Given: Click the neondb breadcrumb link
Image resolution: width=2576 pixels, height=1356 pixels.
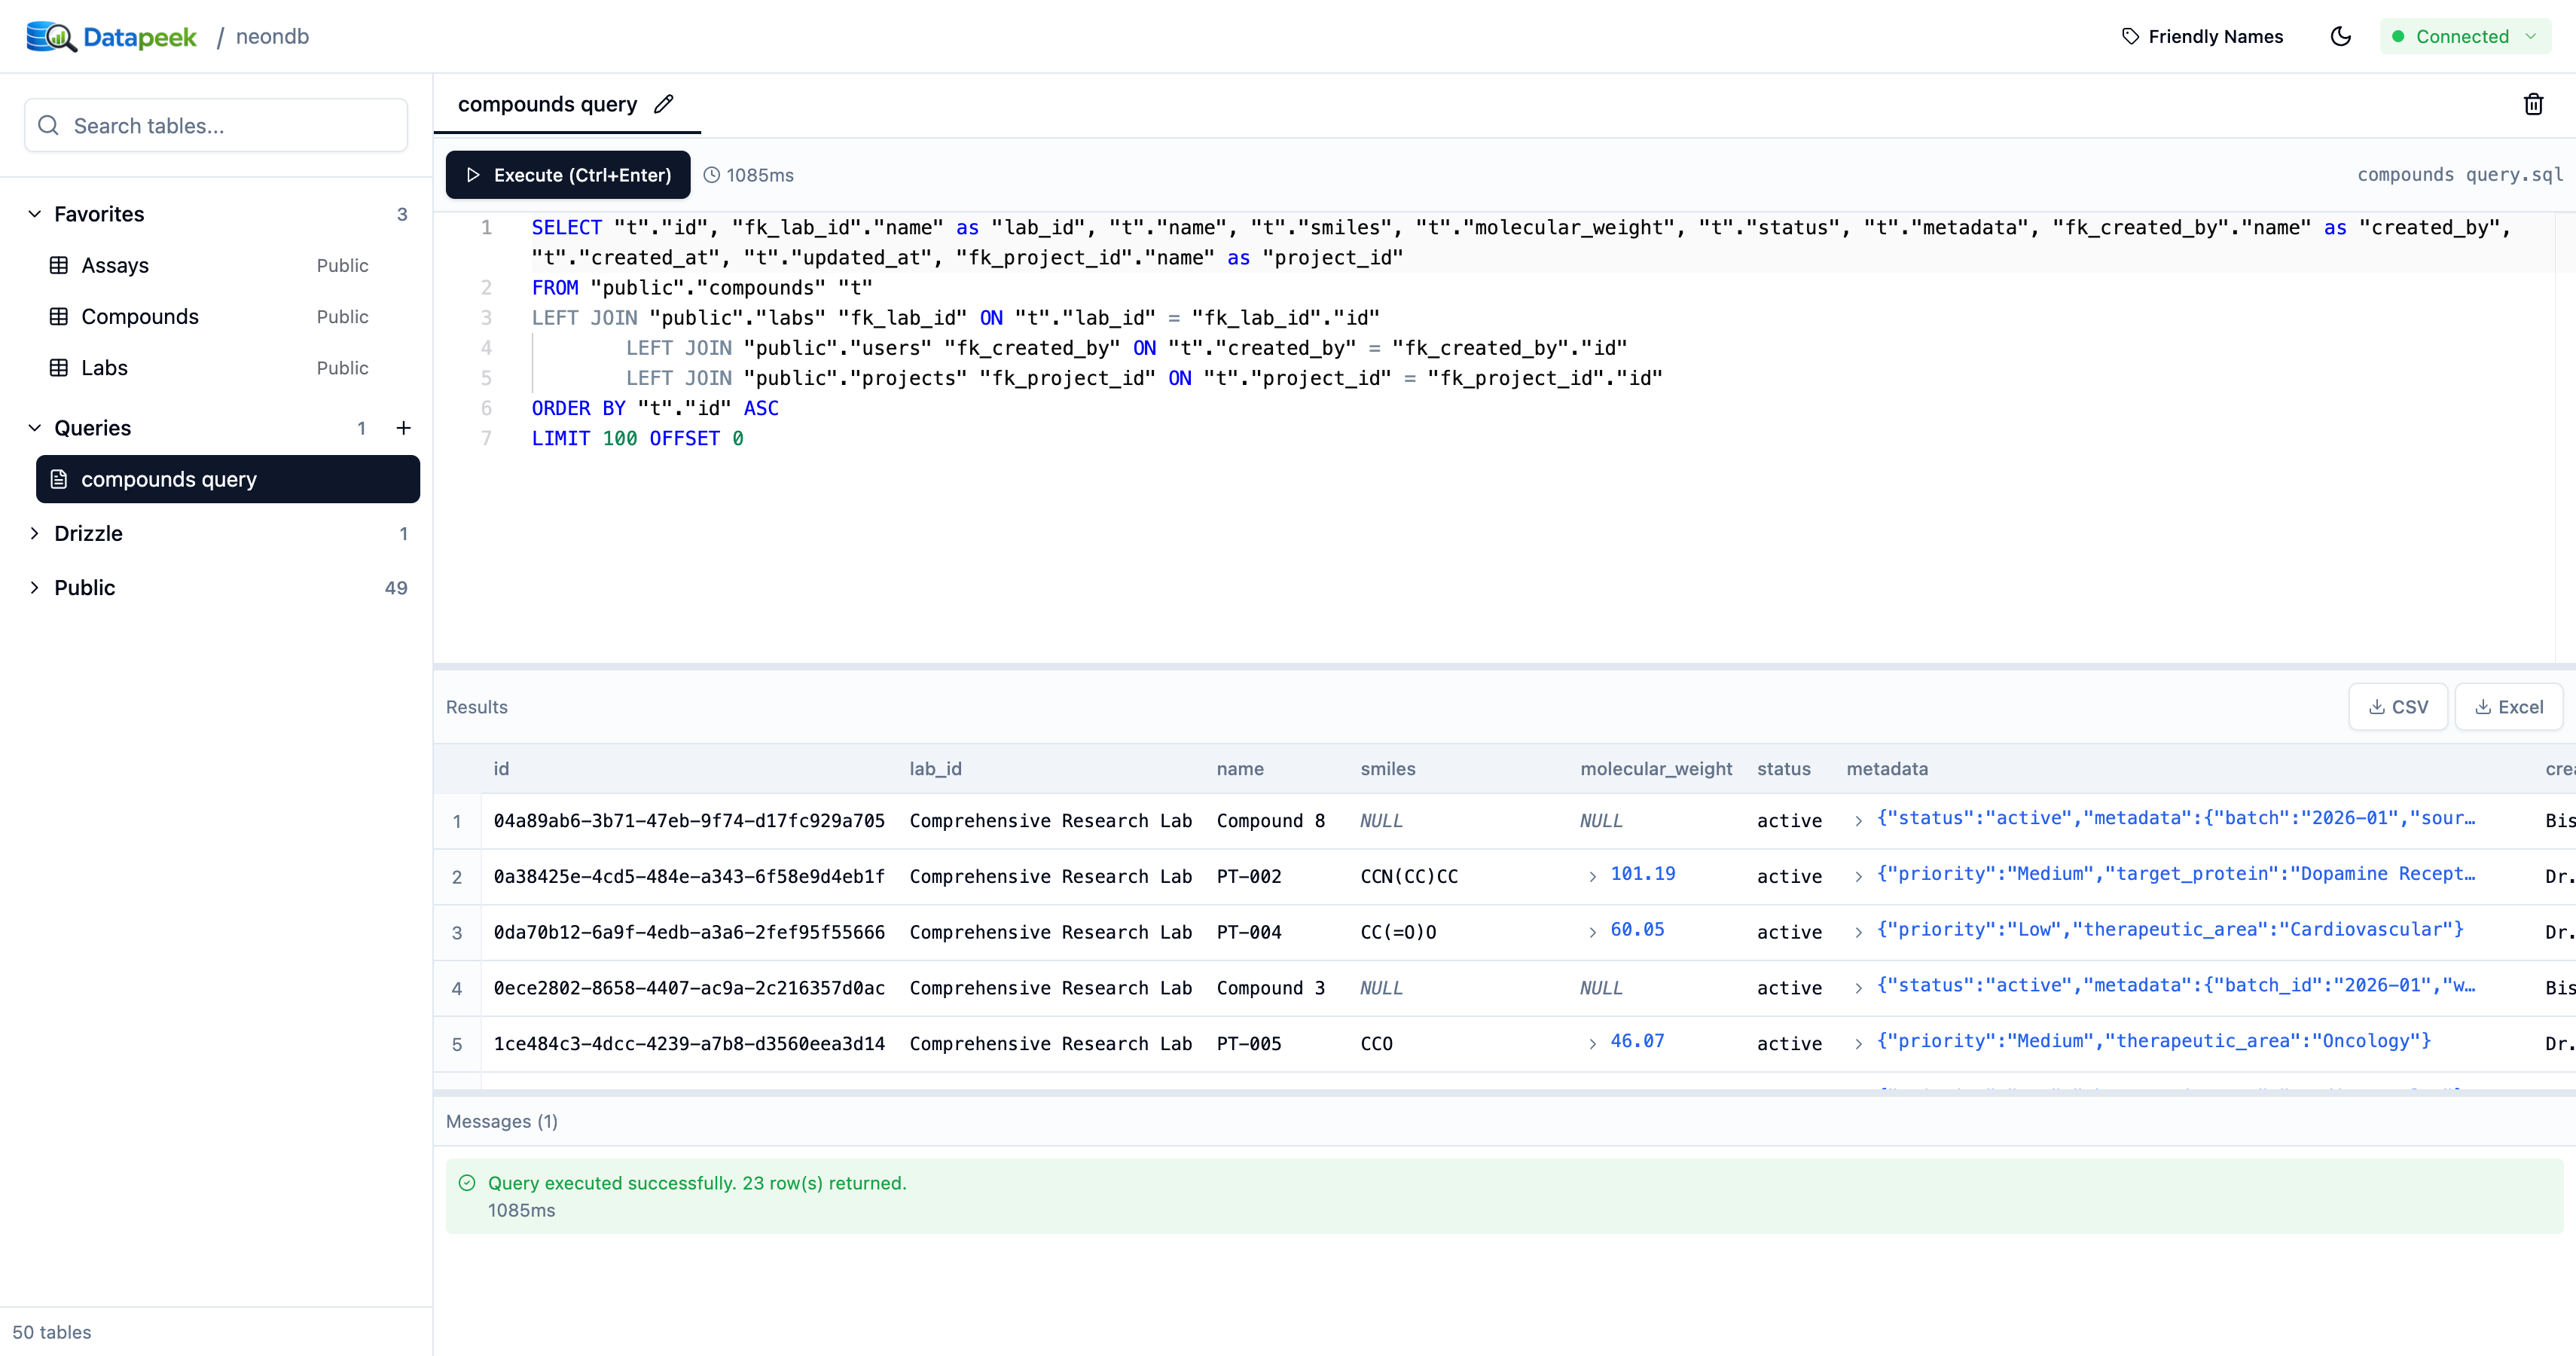Looking at the screenshot, I should 272,37.
